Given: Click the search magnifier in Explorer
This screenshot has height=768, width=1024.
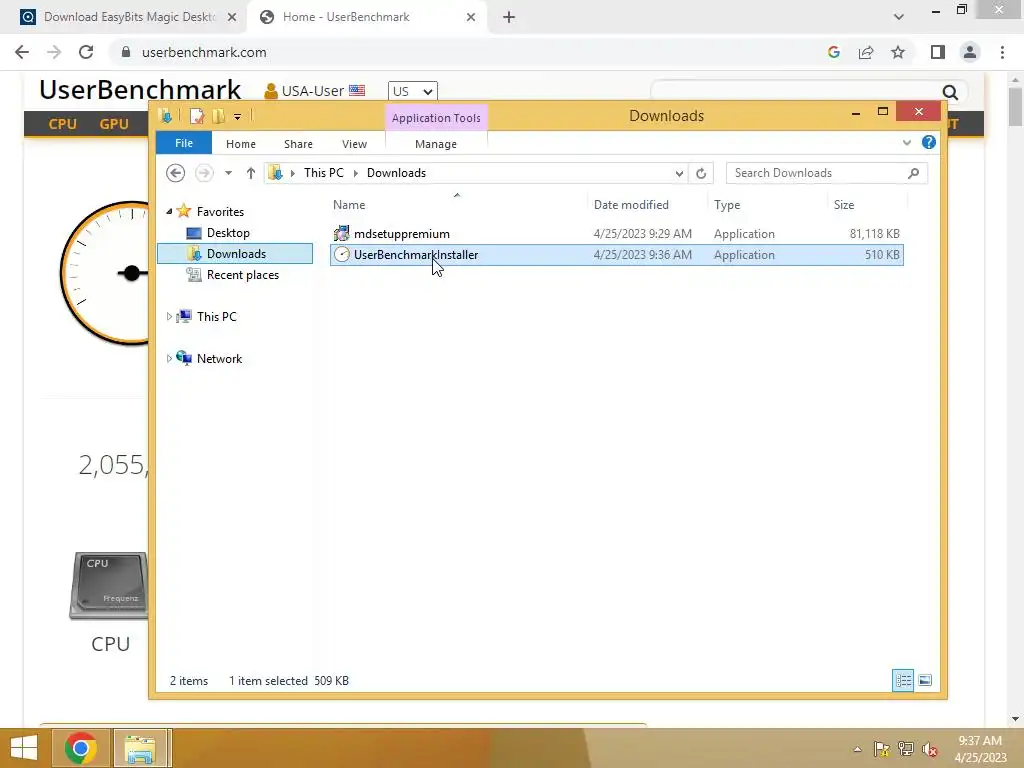Looking at the screenshot, I should (x=913, y=173).
